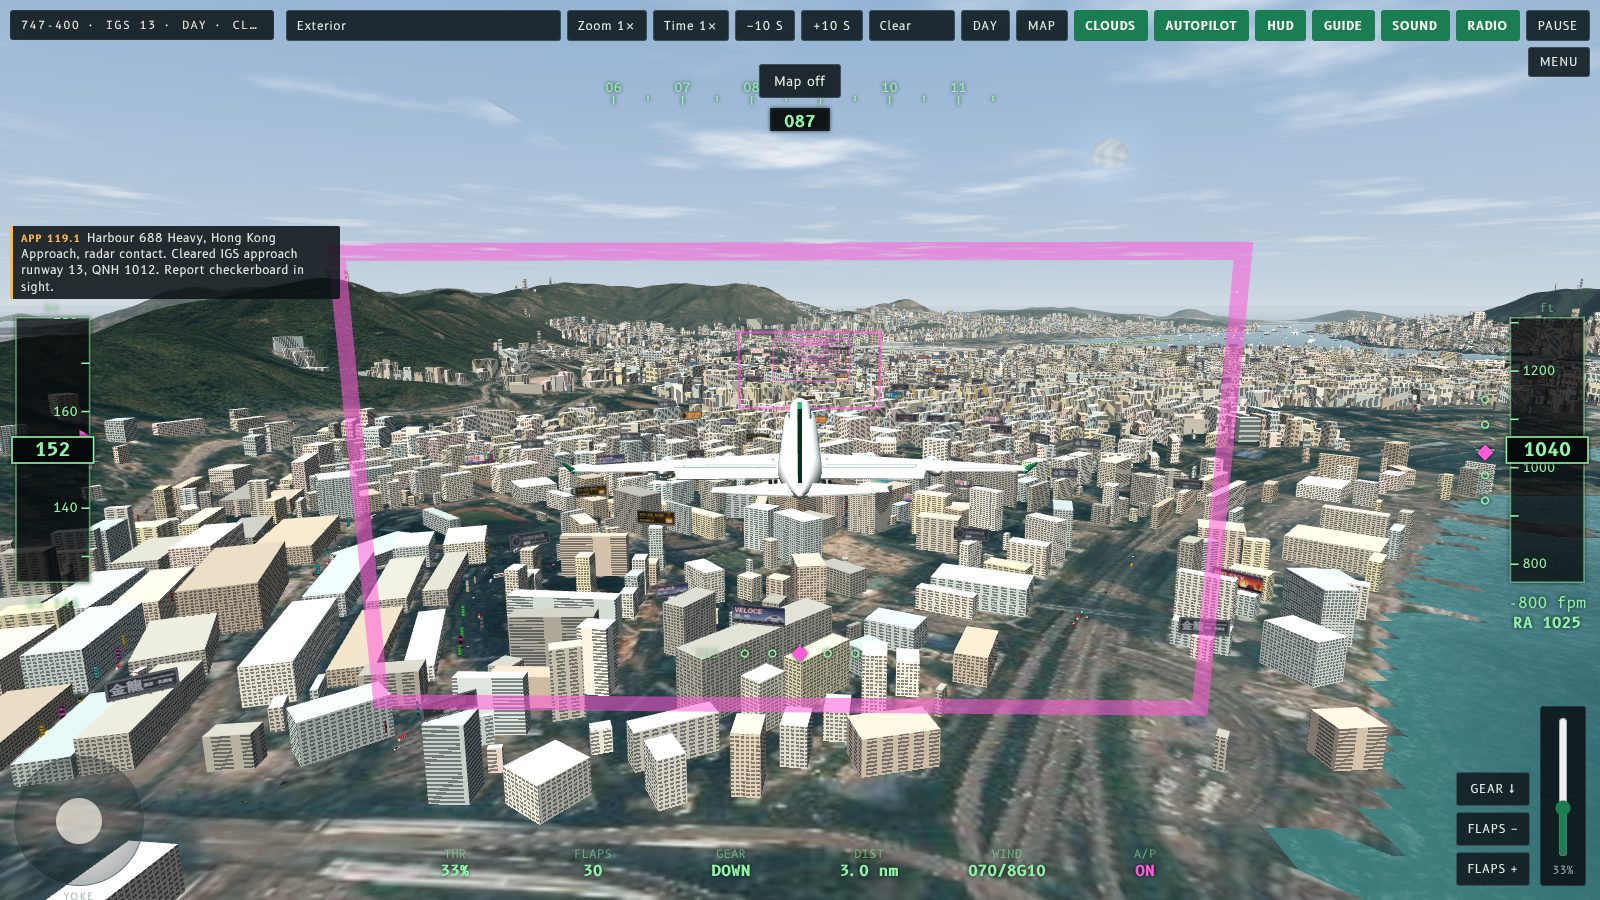
Task: Open the Exterior camera view dropdown
Action: tap(423, 25)
